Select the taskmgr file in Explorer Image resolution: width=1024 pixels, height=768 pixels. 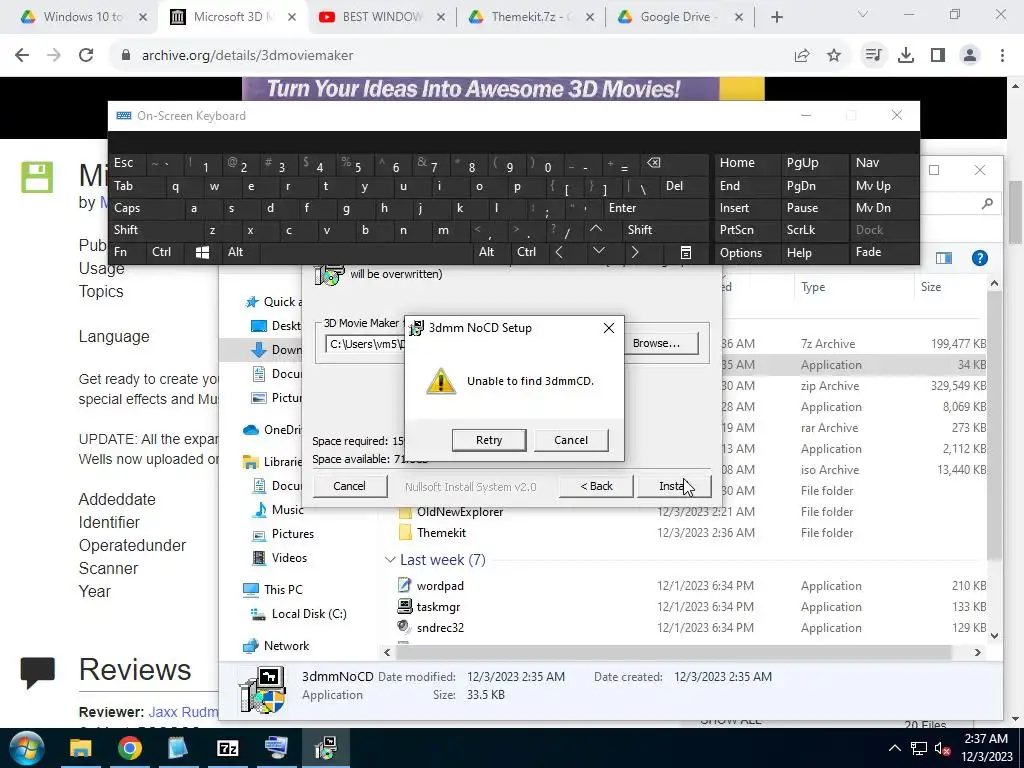click(x=438, y=607)
